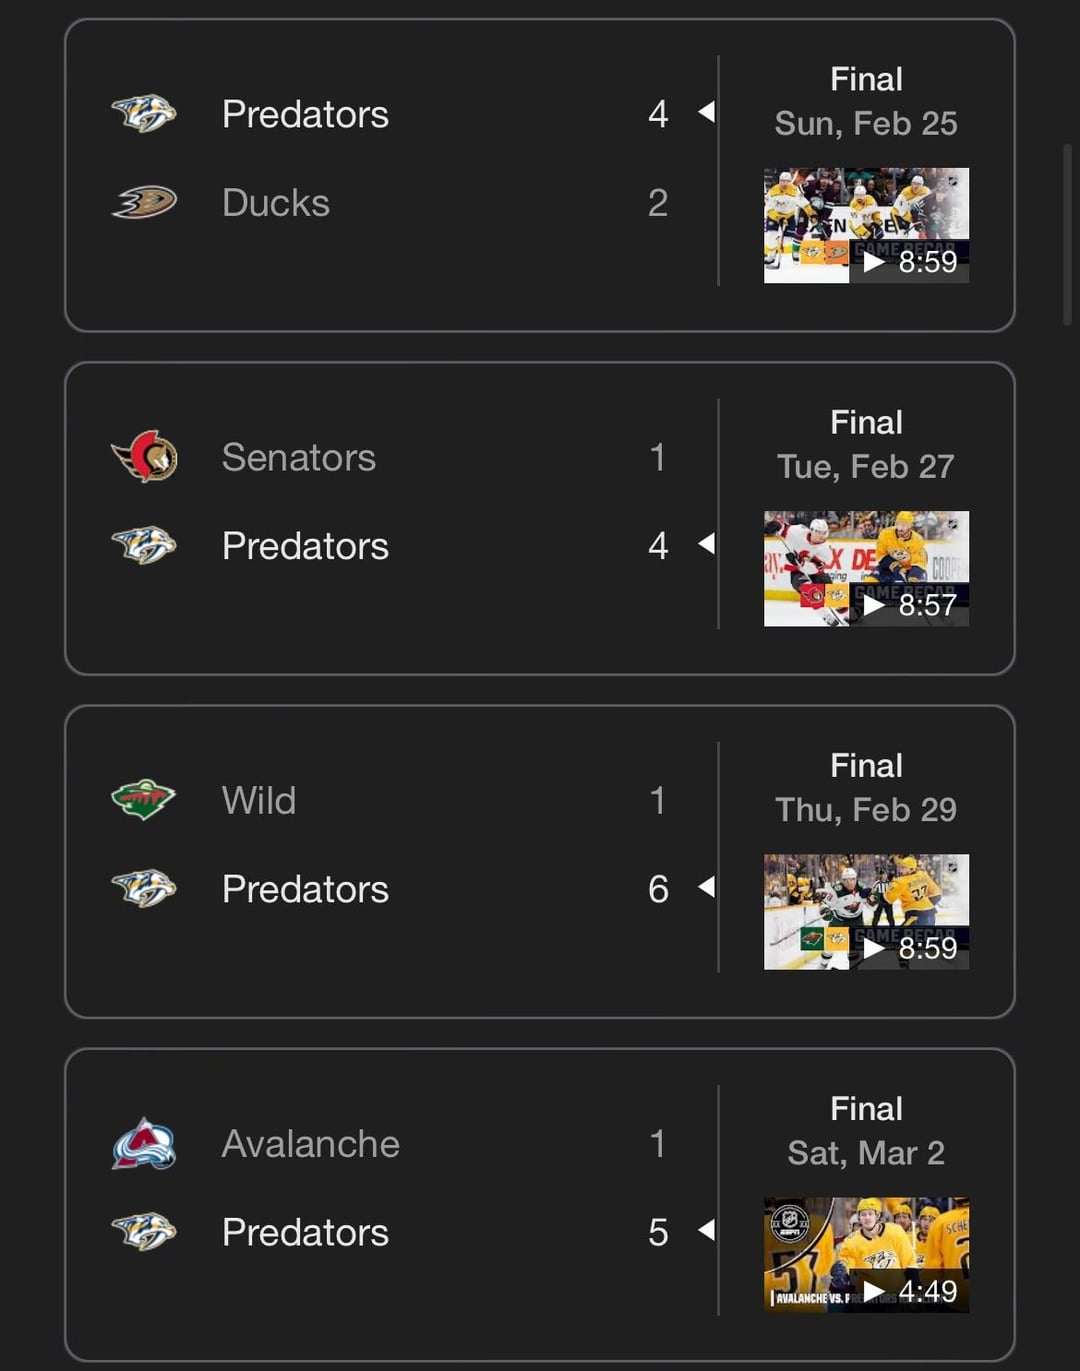
Task: Play the Predators vs Ducks recap video
Action: tap(866, 226)
